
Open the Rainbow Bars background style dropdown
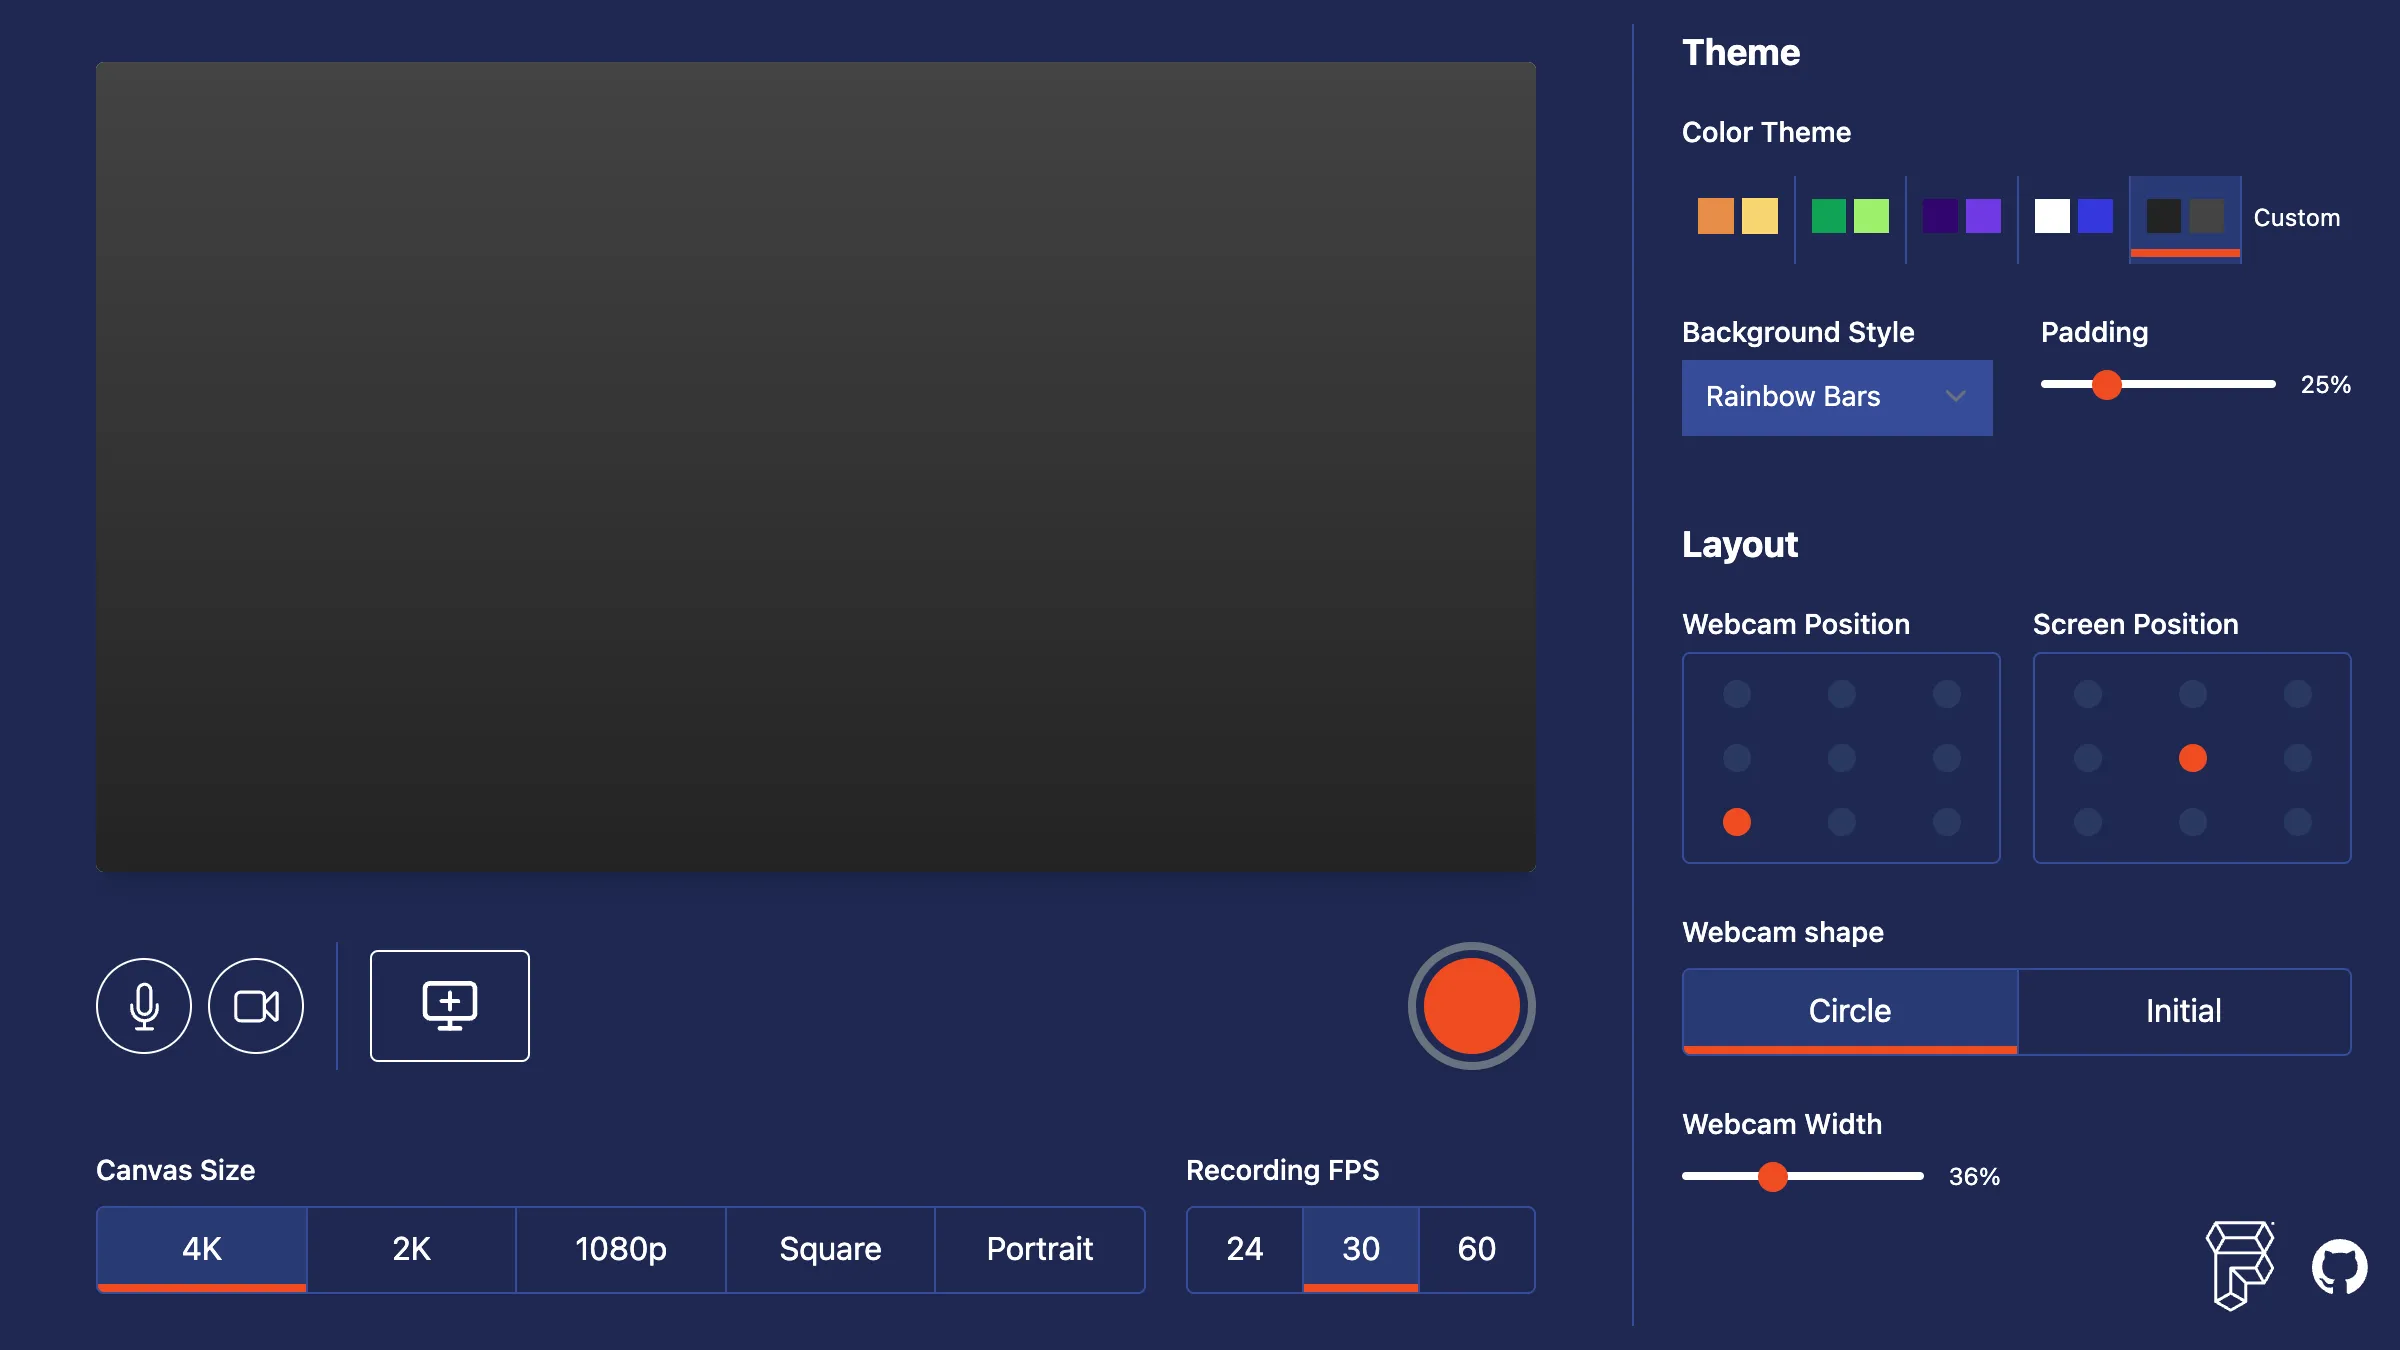[1837, 397]
